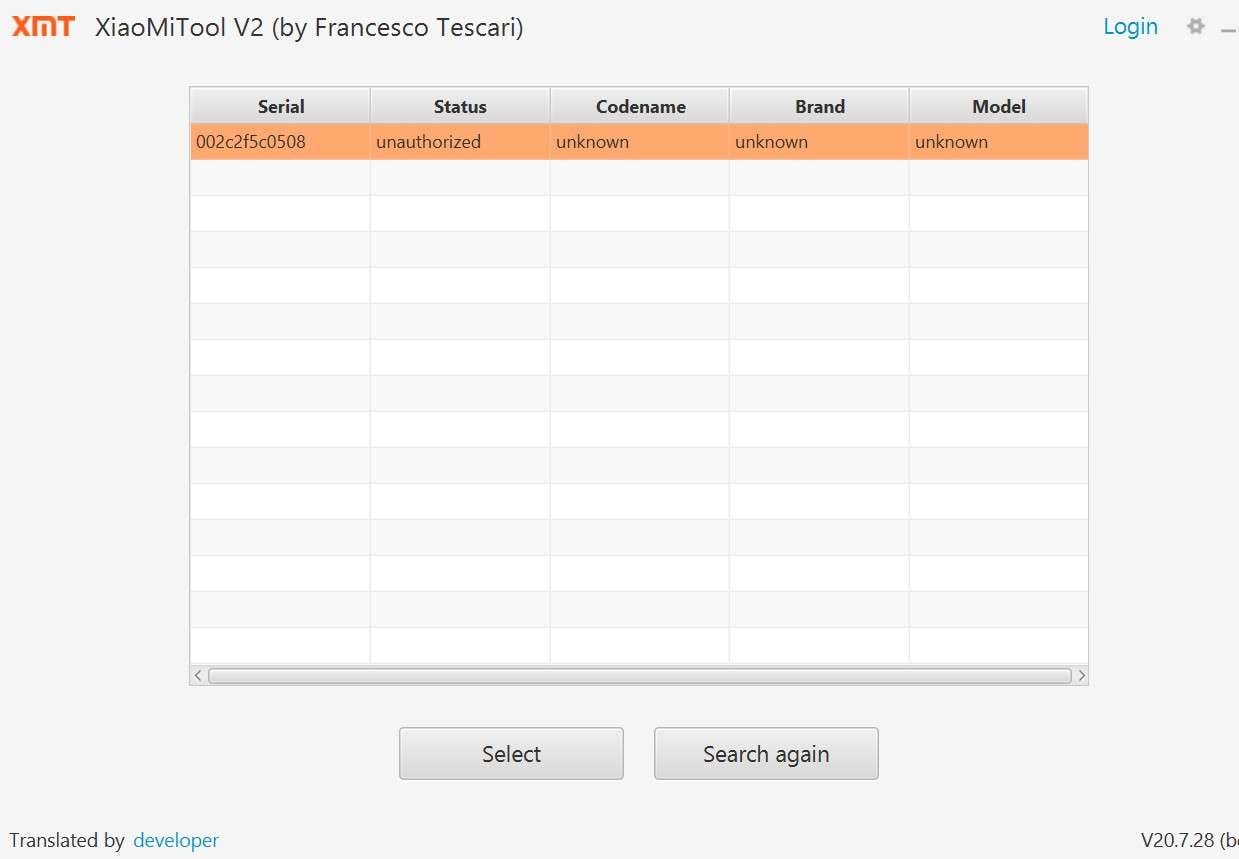
Task: Click the left arrow of the scrollbar
Action: [x=197, y=675]
